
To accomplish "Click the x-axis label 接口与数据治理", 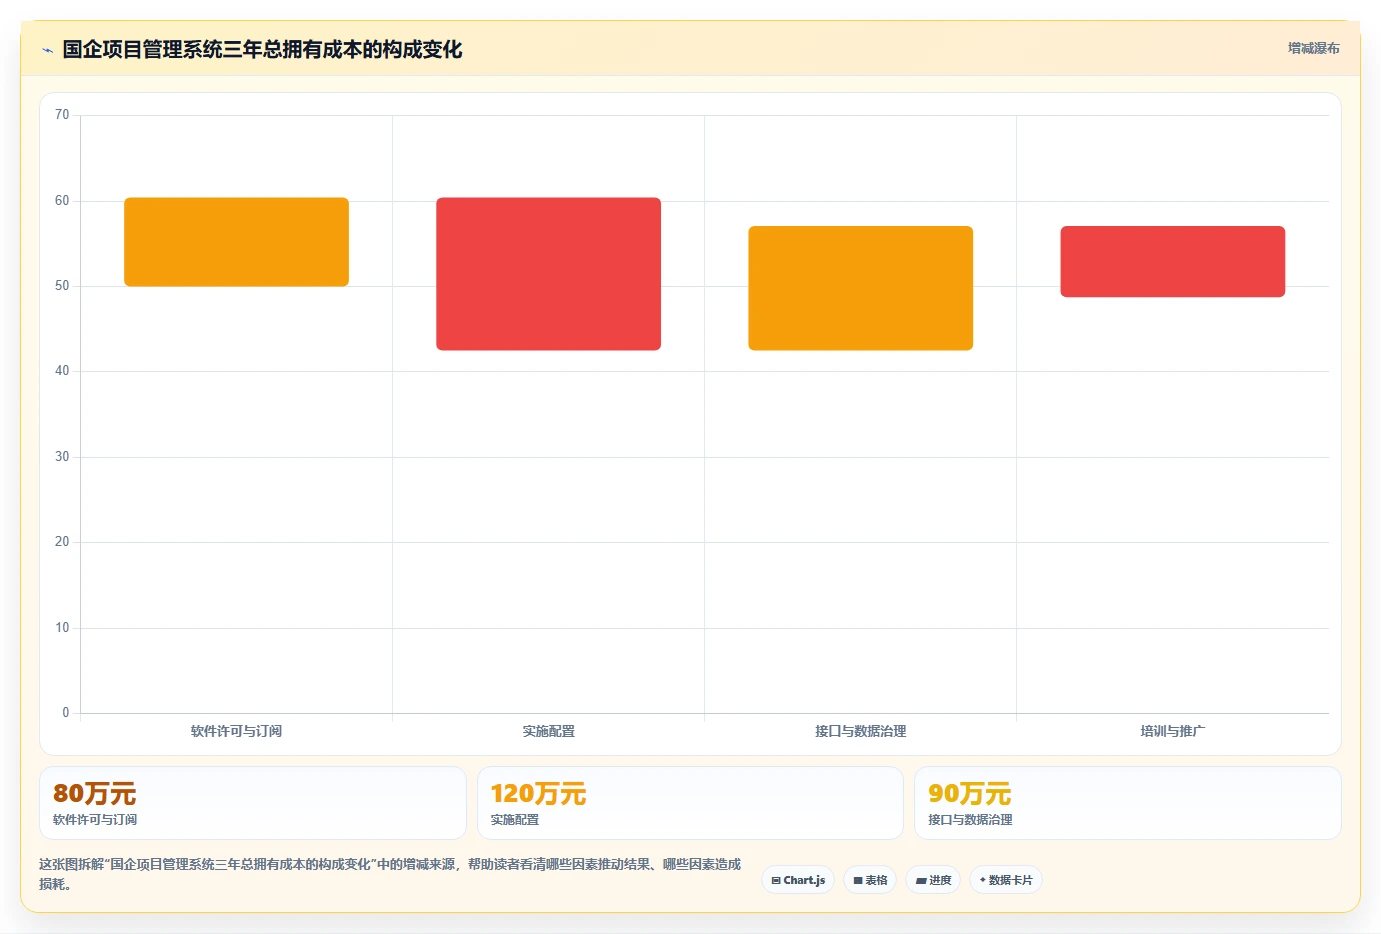I will [860, 731].
